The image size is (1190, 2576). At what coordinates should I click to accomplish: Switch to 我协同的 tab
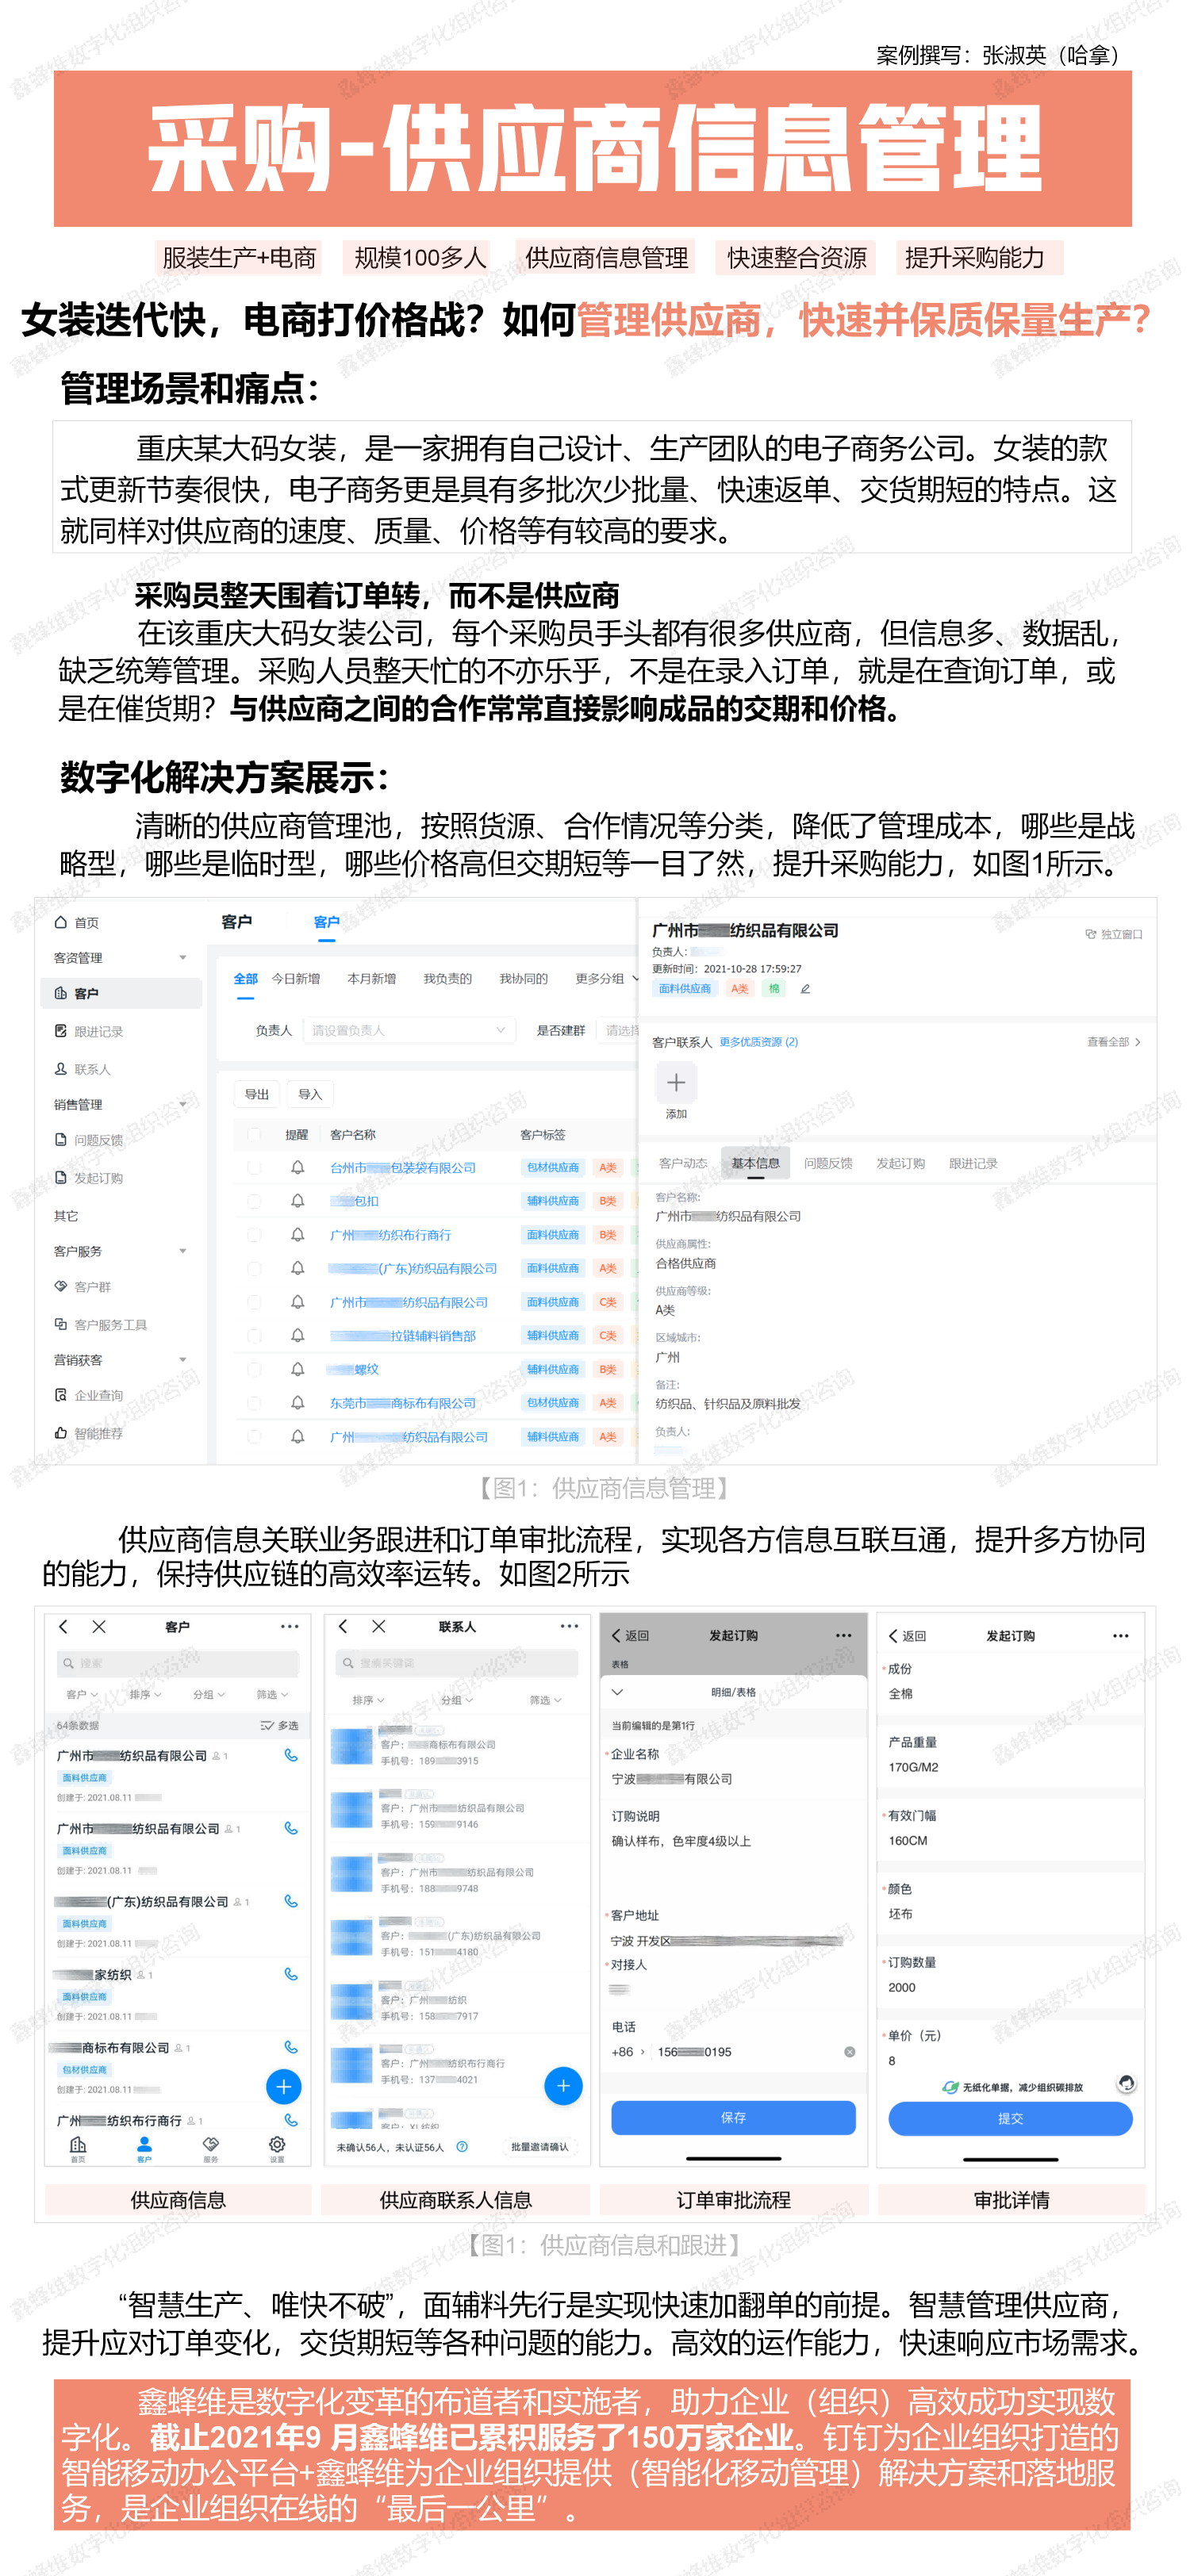pos(523,978)
